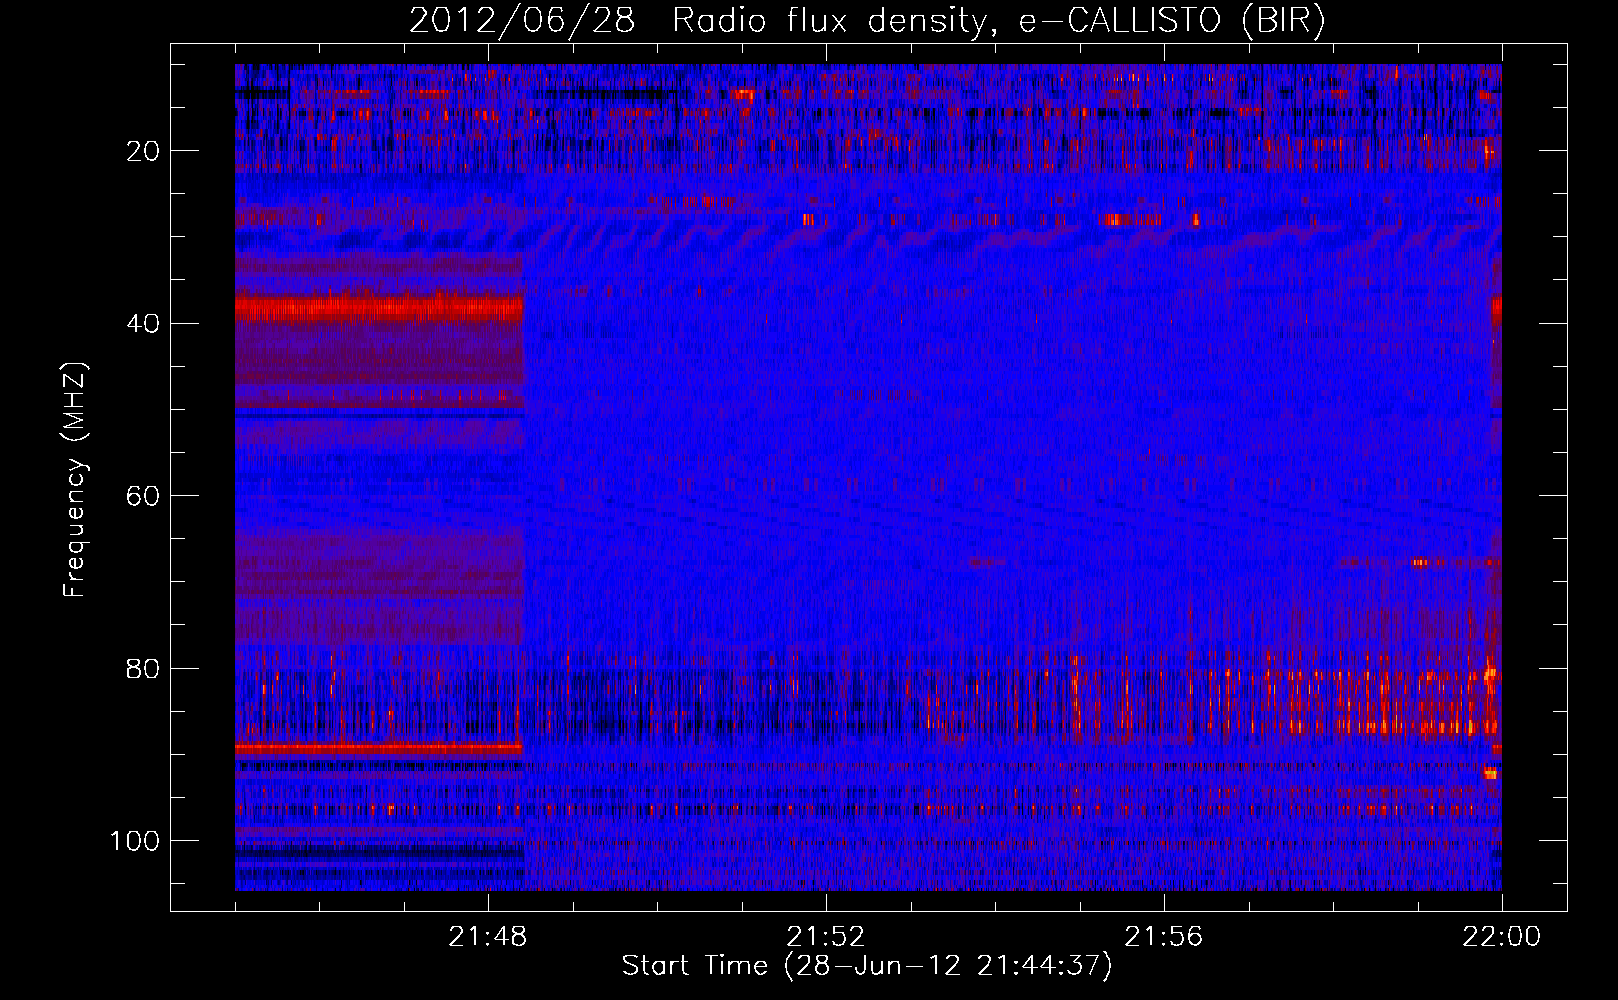Click the 'Start Time (28-Jun-12 21:44:37)' label

[867, 966]
